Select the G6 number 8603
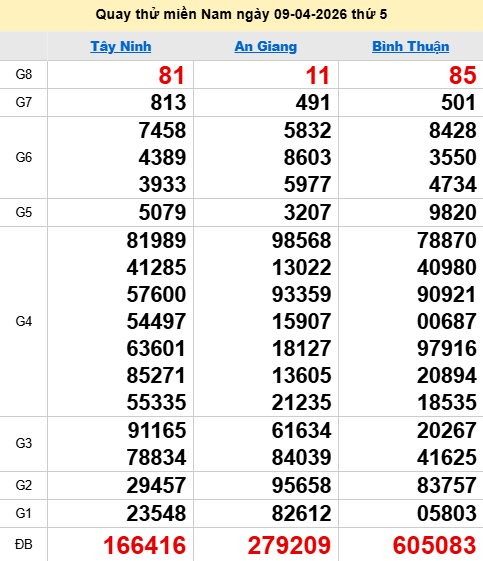The image size is (483, 561). (307, 157)
